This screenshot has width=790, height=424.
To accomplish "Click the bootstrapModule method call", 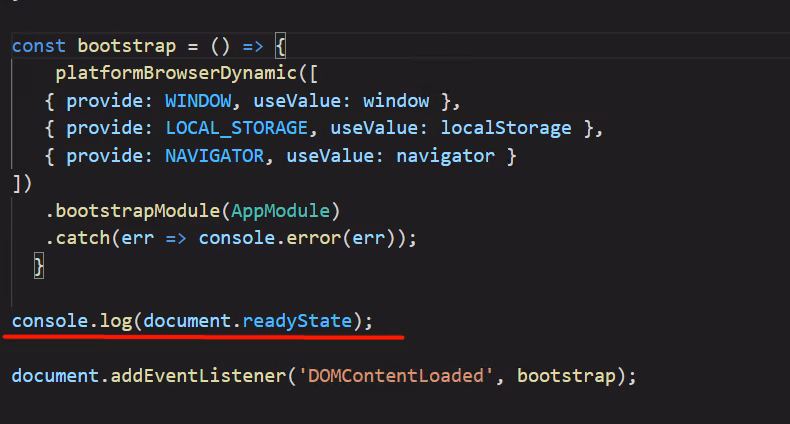I will click(138, 211).
